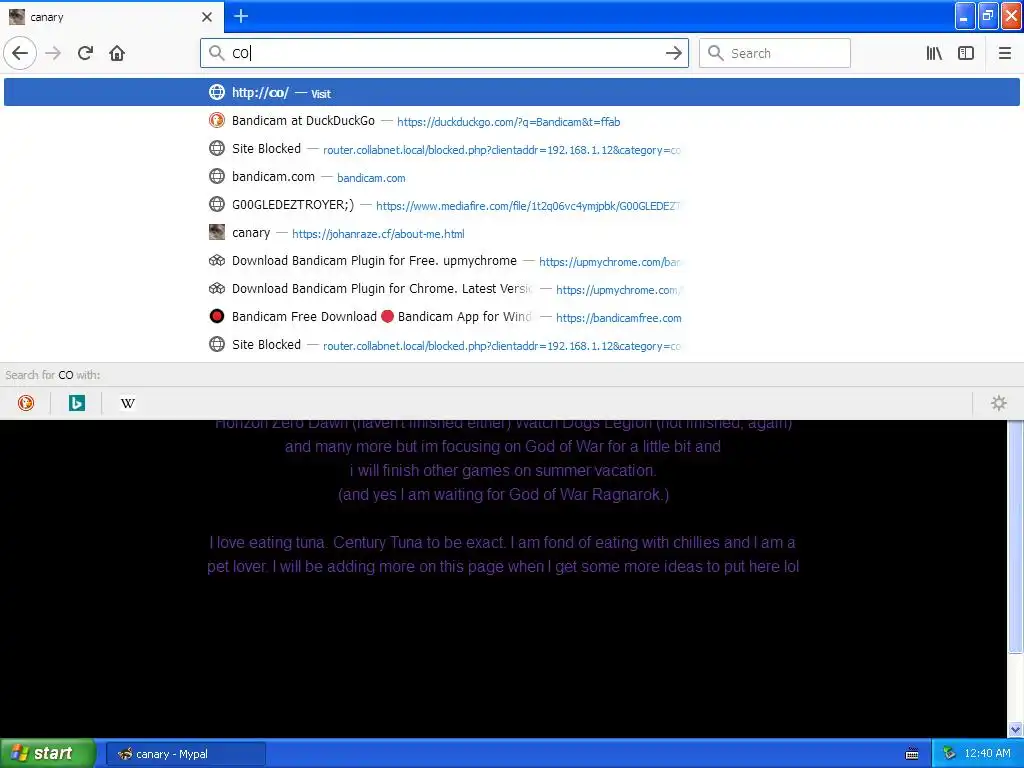This screenshot has width=1024, height=768.
Task: Click in the address bar field
Action: (x=444, y=53)
